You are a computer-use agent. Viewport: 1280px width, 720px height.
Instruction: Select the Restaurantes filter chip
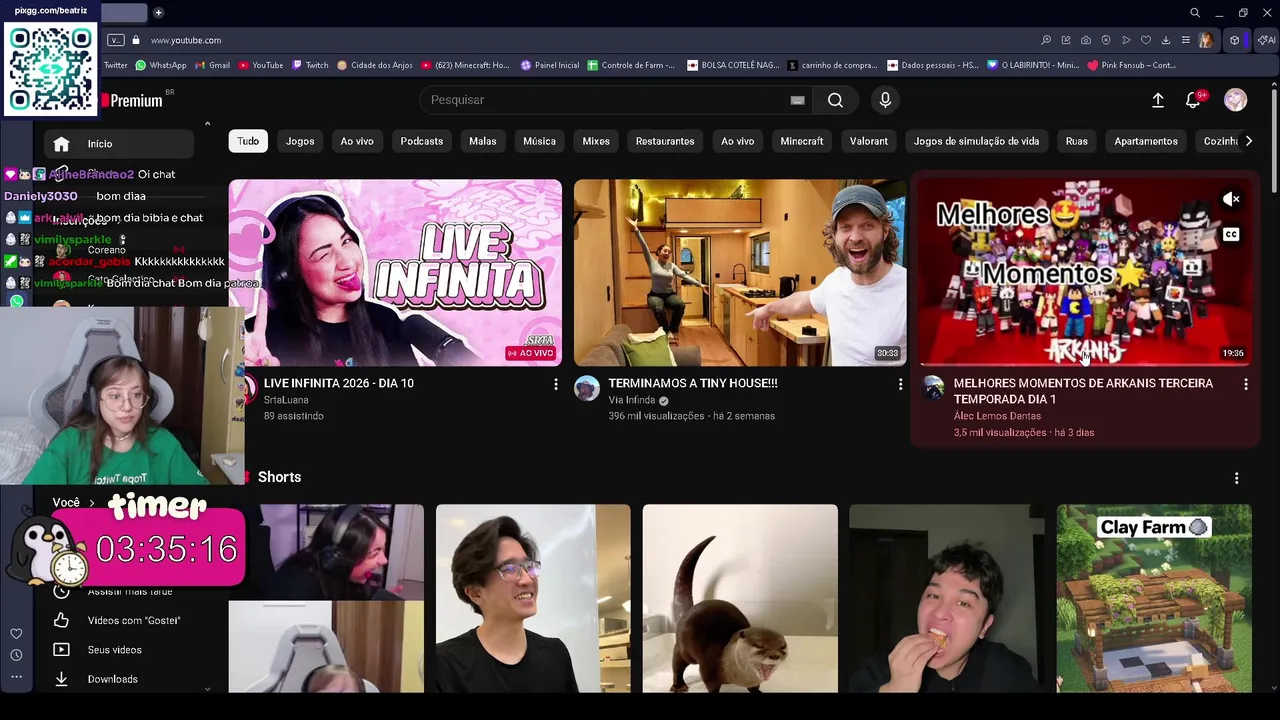point(665,141)
